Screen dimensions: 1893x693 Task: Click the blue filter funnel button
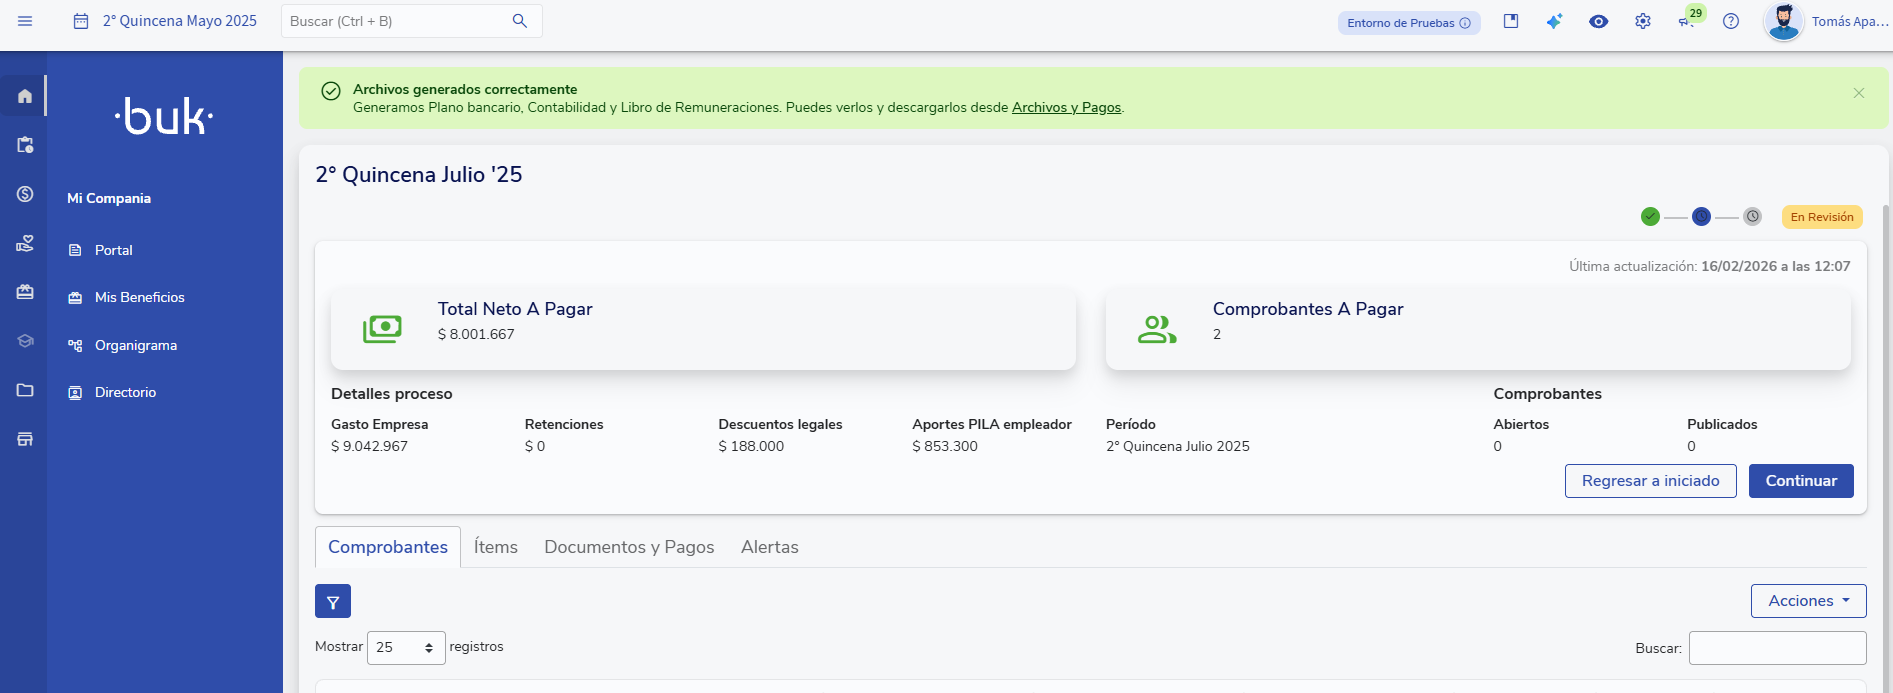click(x=333, y=602)
